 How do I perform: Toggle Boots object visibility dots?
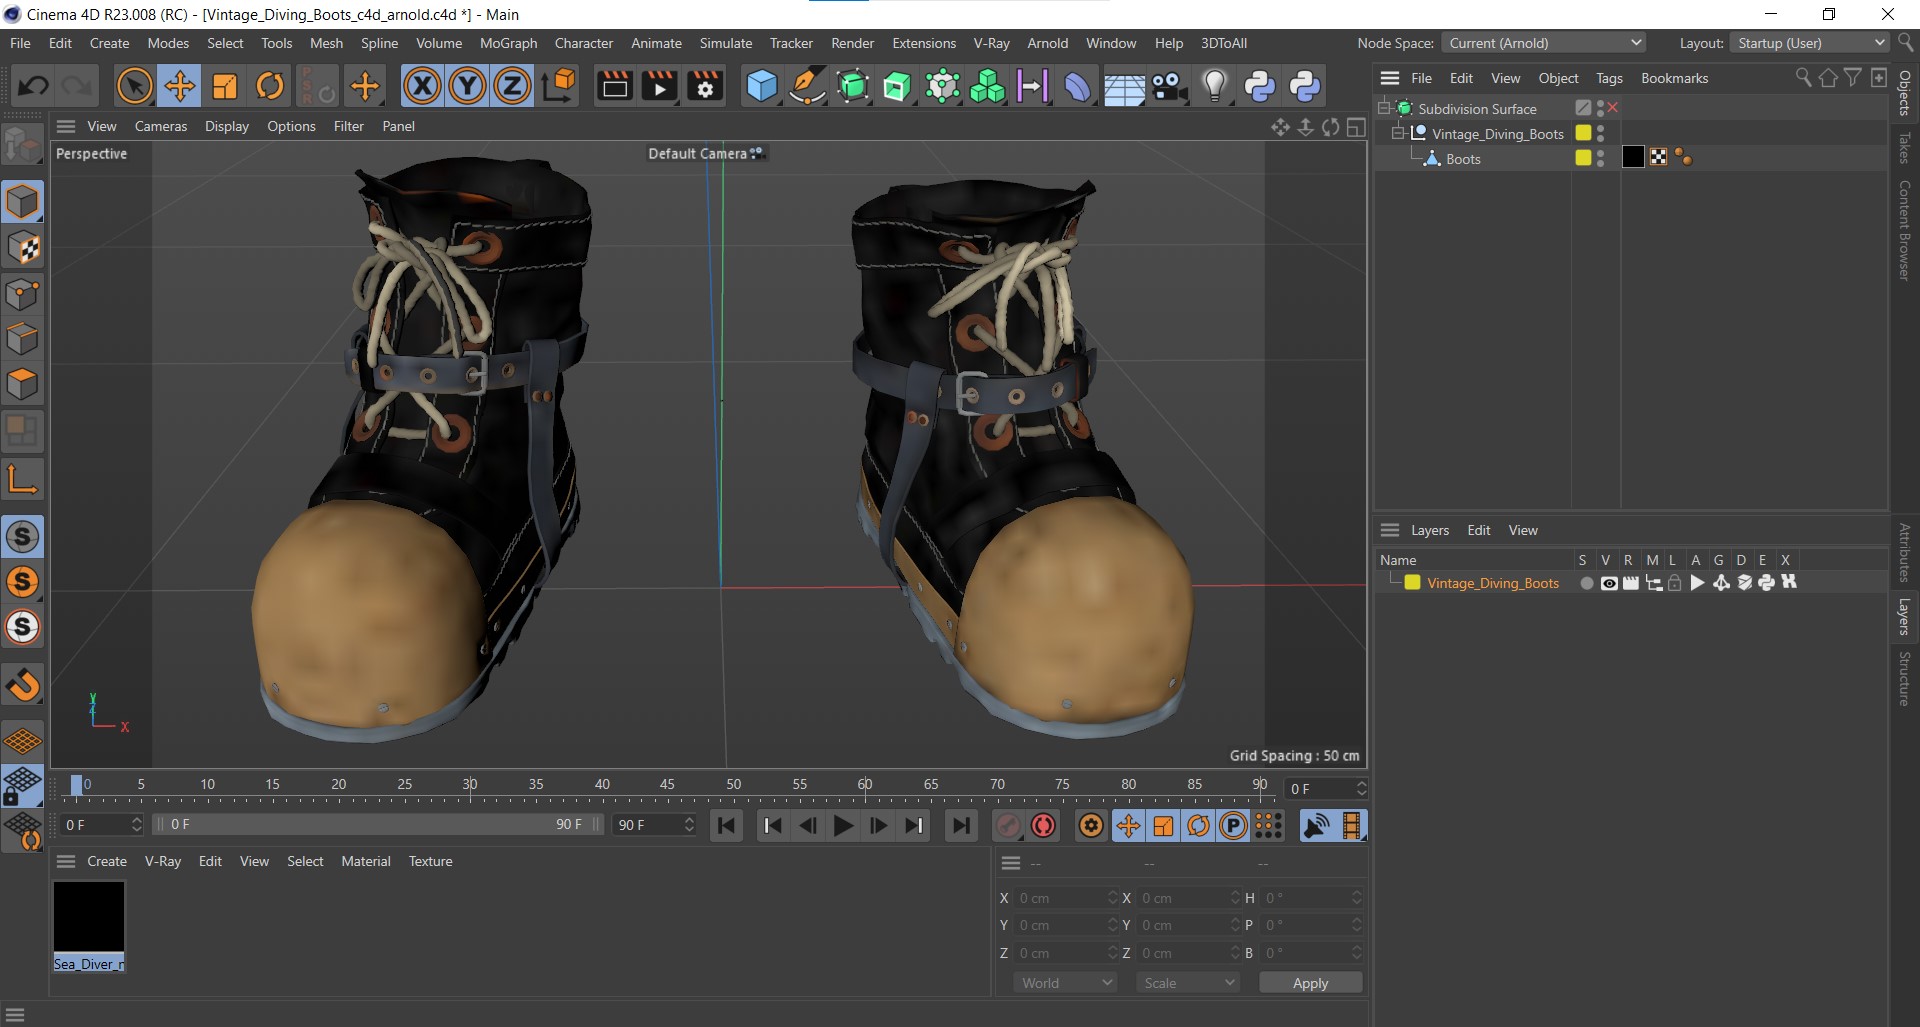1601,158
